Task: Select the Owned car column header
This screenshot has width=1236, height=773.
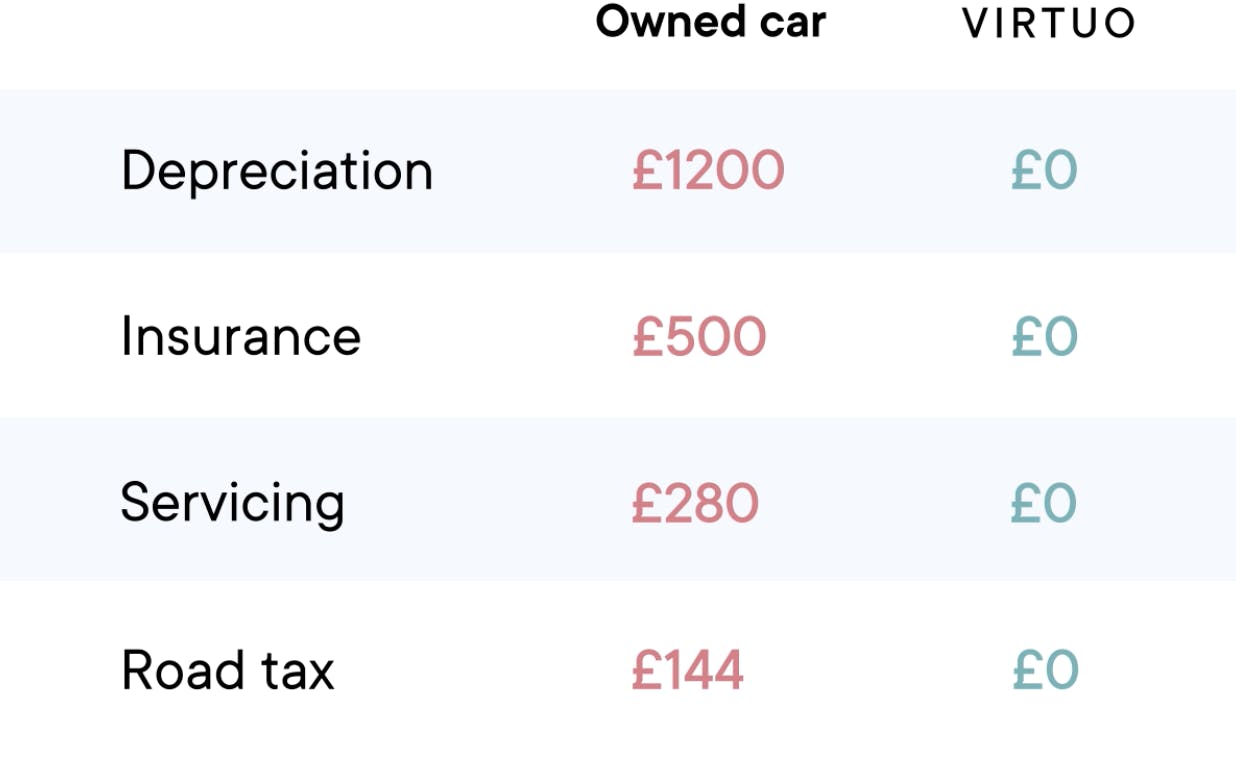Action: coord(710,22)
